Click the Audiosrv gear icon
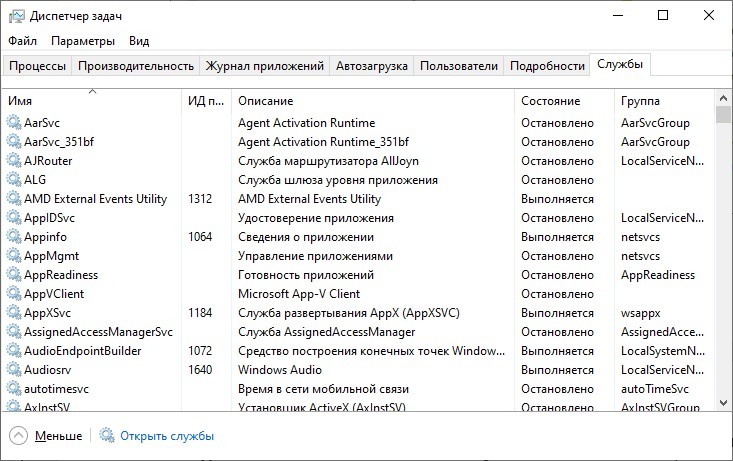Image resolution: width=733 pixels, height=461 pixels. click(x=14, y=370)
